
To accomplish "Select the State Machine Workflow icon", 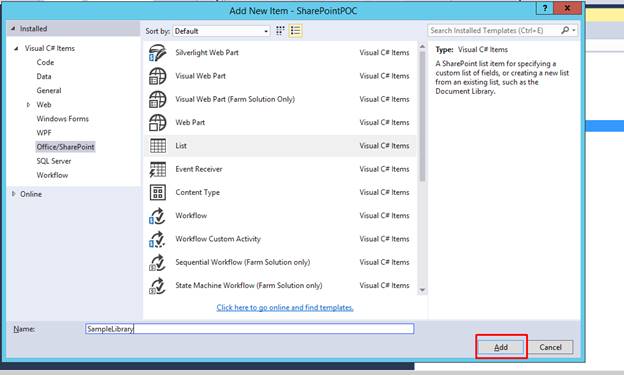I will (x=158, y=285).
